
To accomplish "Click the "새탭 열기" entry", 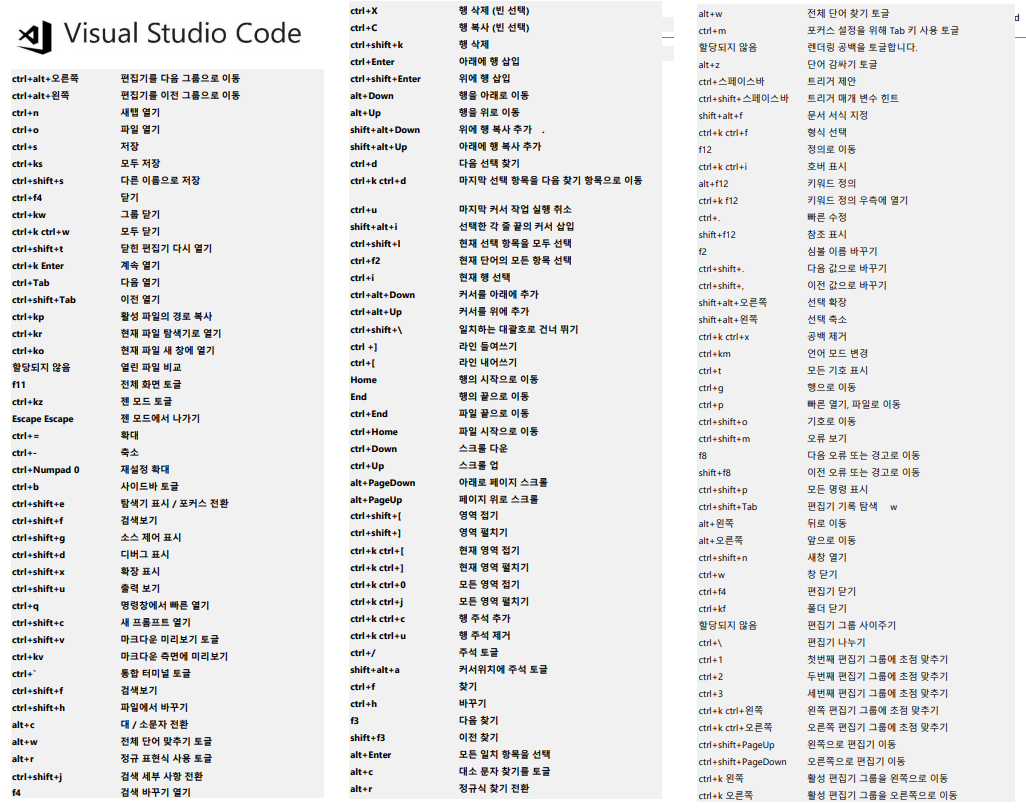I will (x=140, y=112).
